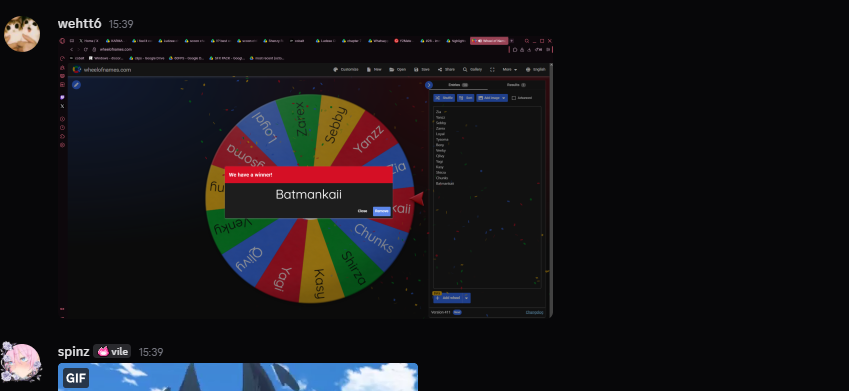This screenshot has width=849, height=391.
Task: Click the Loyal wheel slice
Action: coord(266,127)
